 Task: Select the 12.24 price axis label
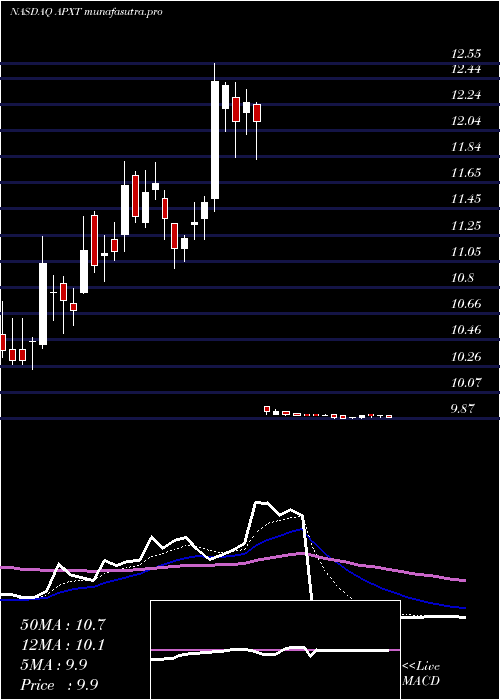466,95
